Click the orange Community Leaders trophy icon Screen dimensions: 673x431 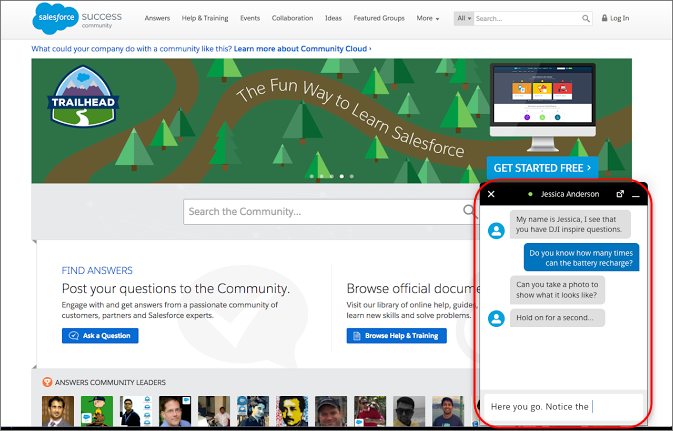47,382
